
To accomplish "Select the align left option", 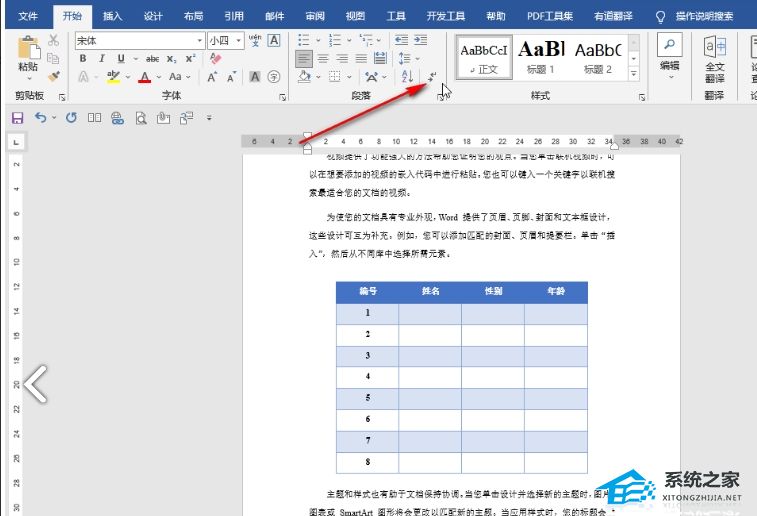I will tap(304, 59).
